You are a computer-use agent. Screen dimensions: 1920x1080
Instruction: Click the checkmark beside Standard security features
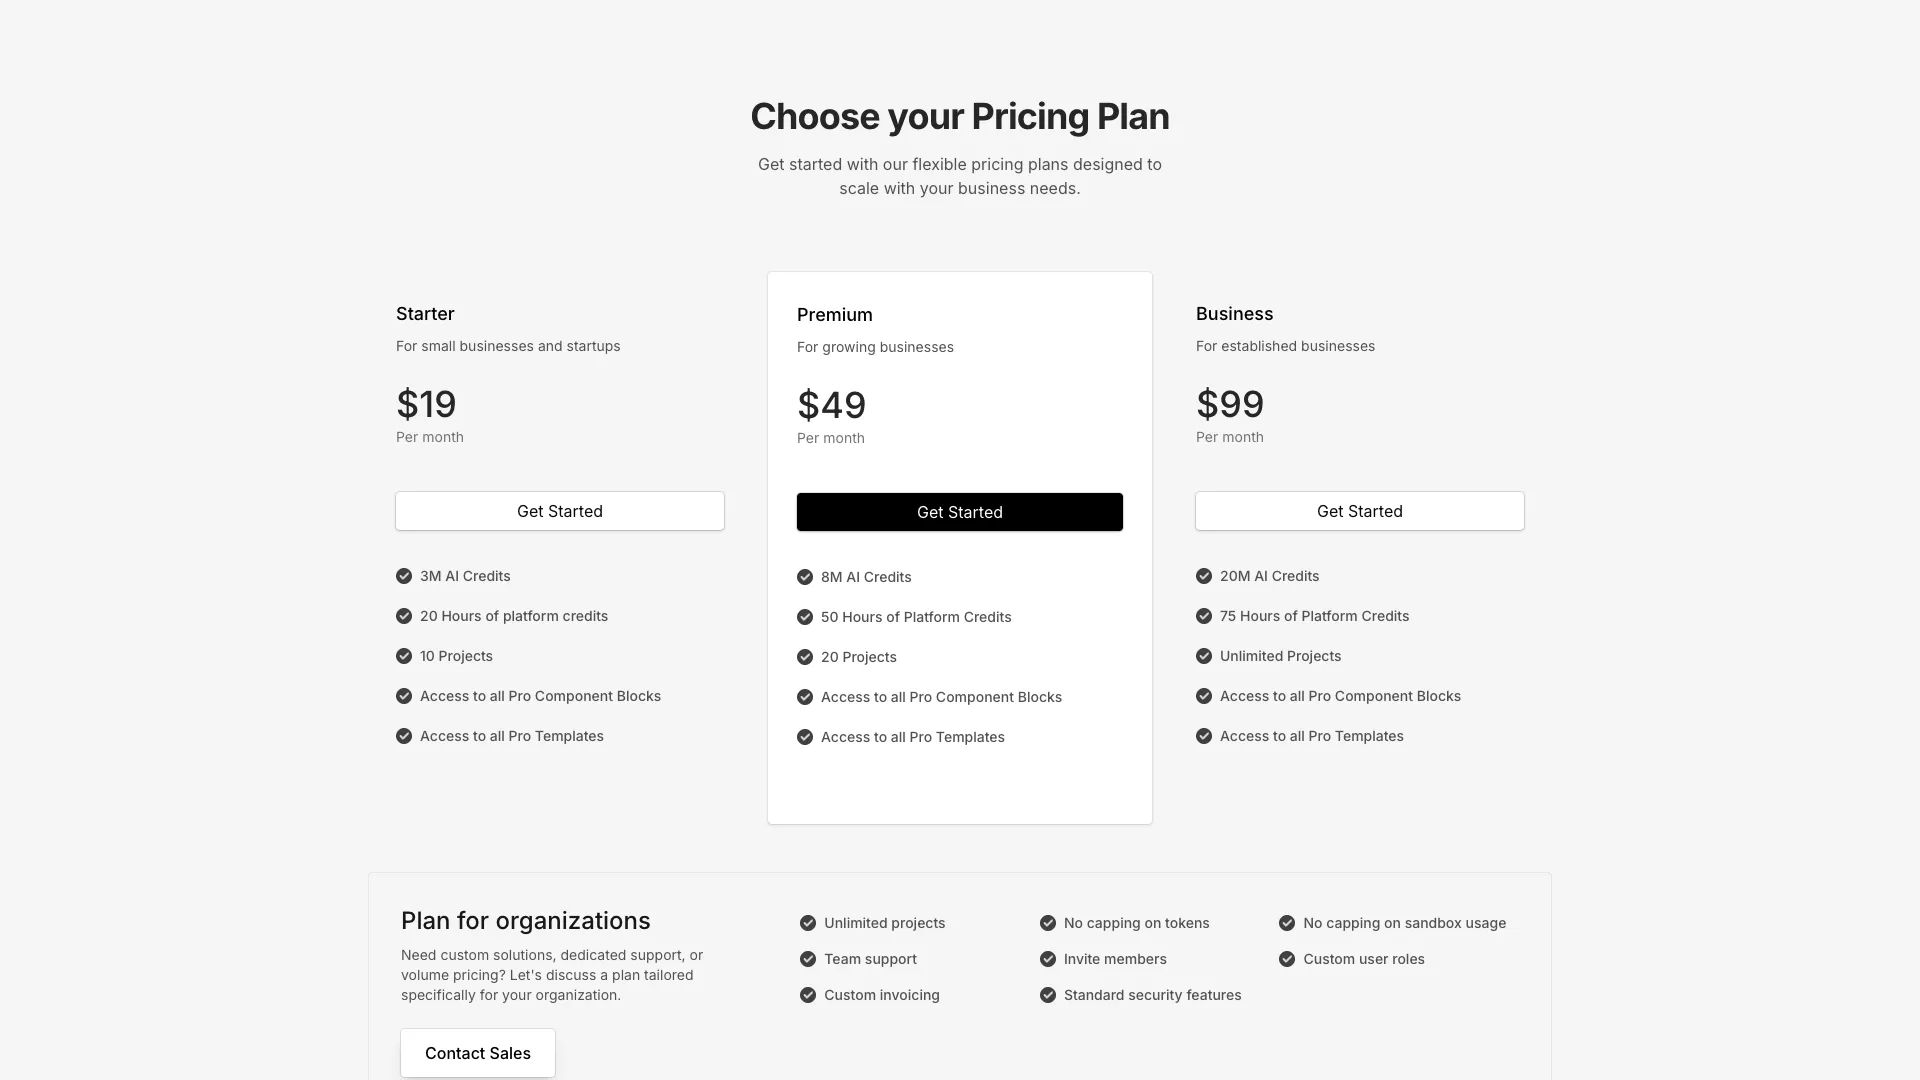point(1048,995)
